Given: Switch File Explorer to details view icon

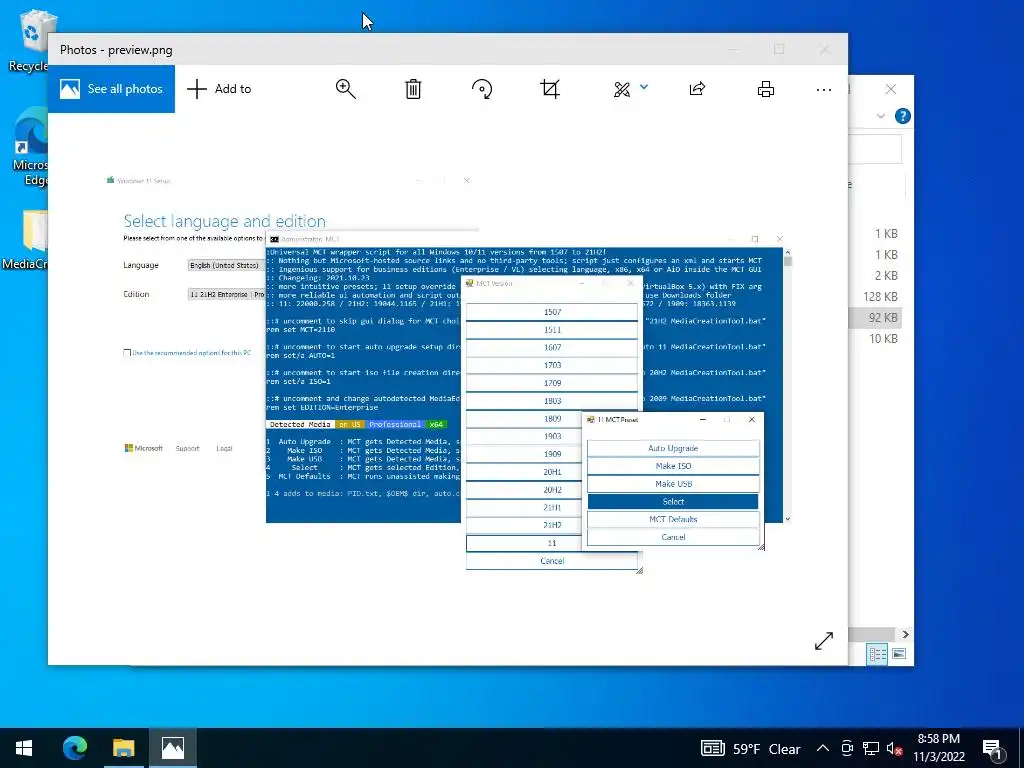Looking at the screenshot, I should coord(877,654).
